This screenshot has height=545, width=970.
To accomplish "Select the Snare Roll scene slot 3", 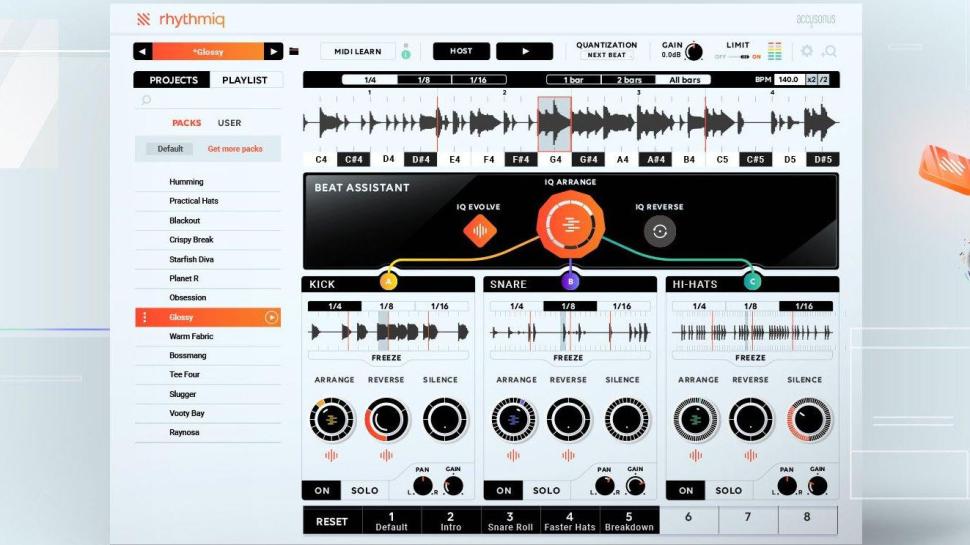I will 510,521.
